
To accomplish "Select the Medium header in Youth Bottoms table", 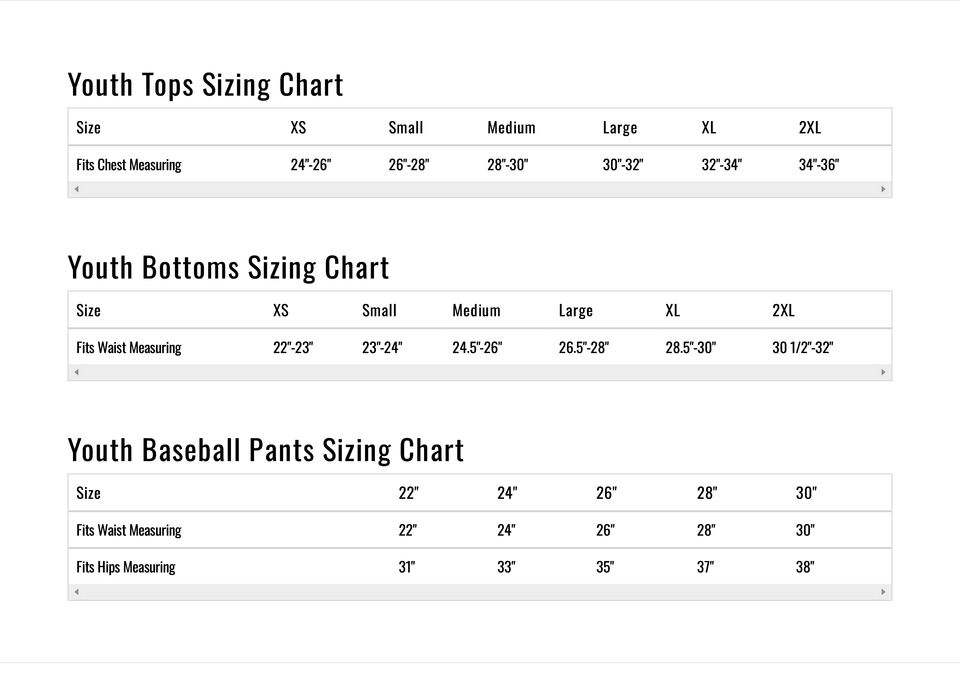I will (x=476, y=310).
